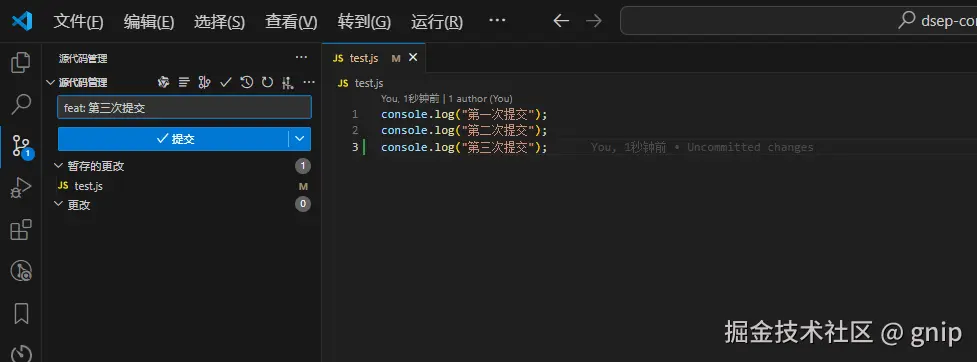The image size is (977, 362).
Task: Go forward with the right arrow
Action: point(594,21)
